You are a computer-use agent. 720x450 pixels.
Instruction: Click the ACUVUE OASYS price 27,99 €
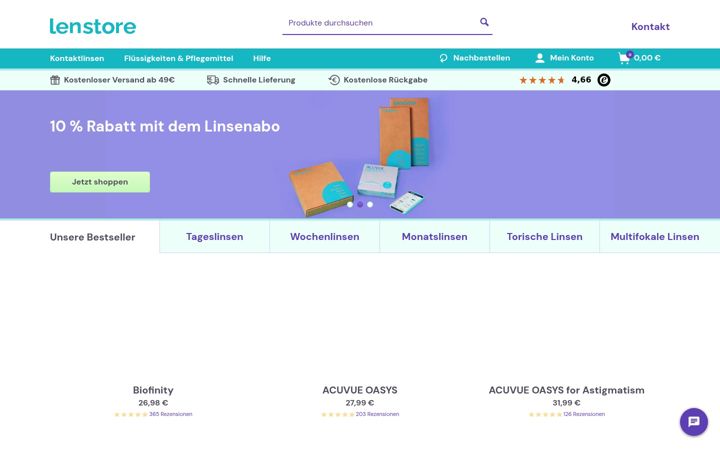[x=360, y=403]
